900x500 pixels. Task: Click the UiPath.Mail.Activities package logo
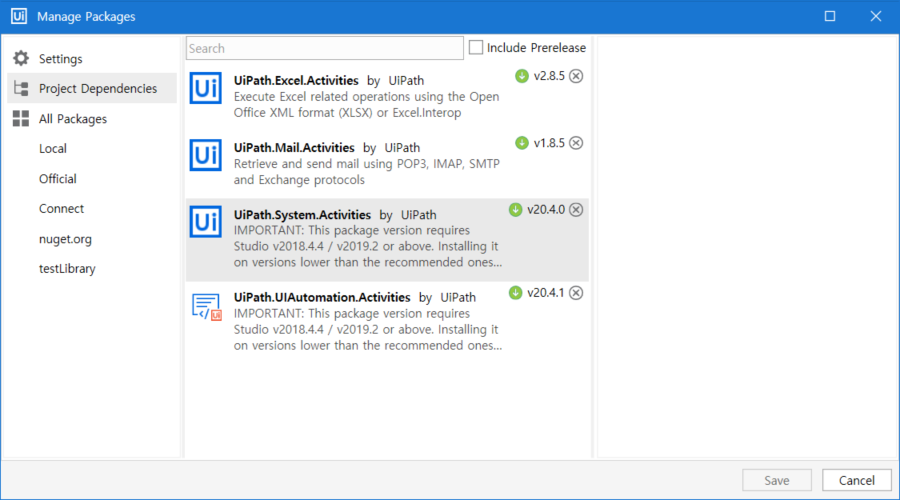tap(205, 155)
